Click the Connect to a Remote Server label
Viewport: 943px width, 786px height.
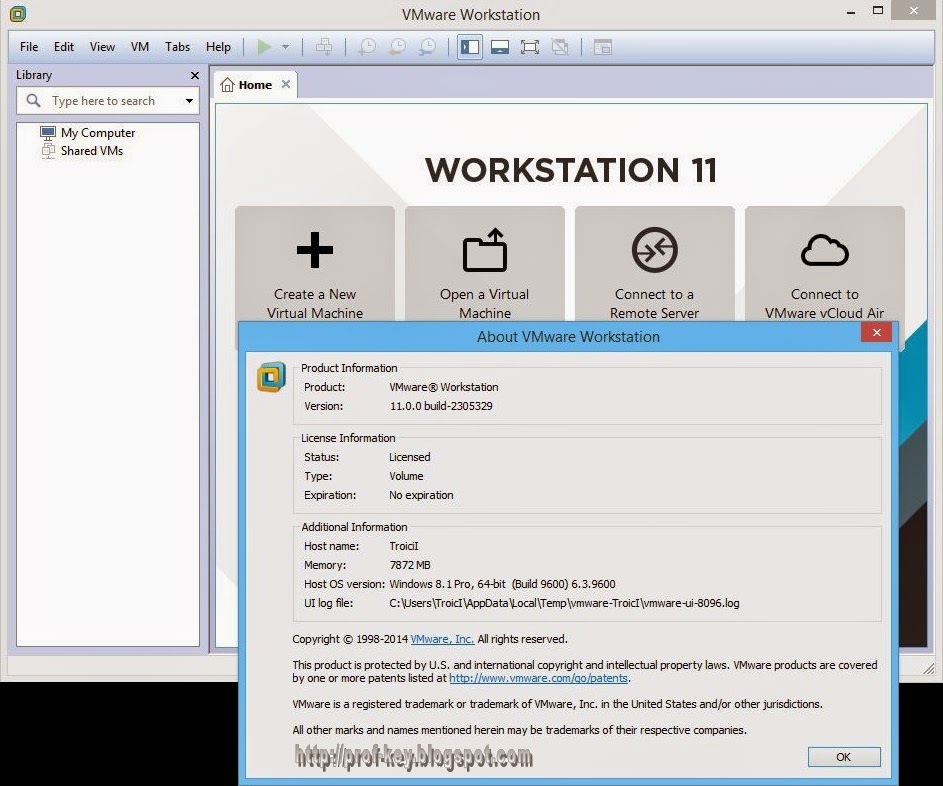[x=654, y=304]
